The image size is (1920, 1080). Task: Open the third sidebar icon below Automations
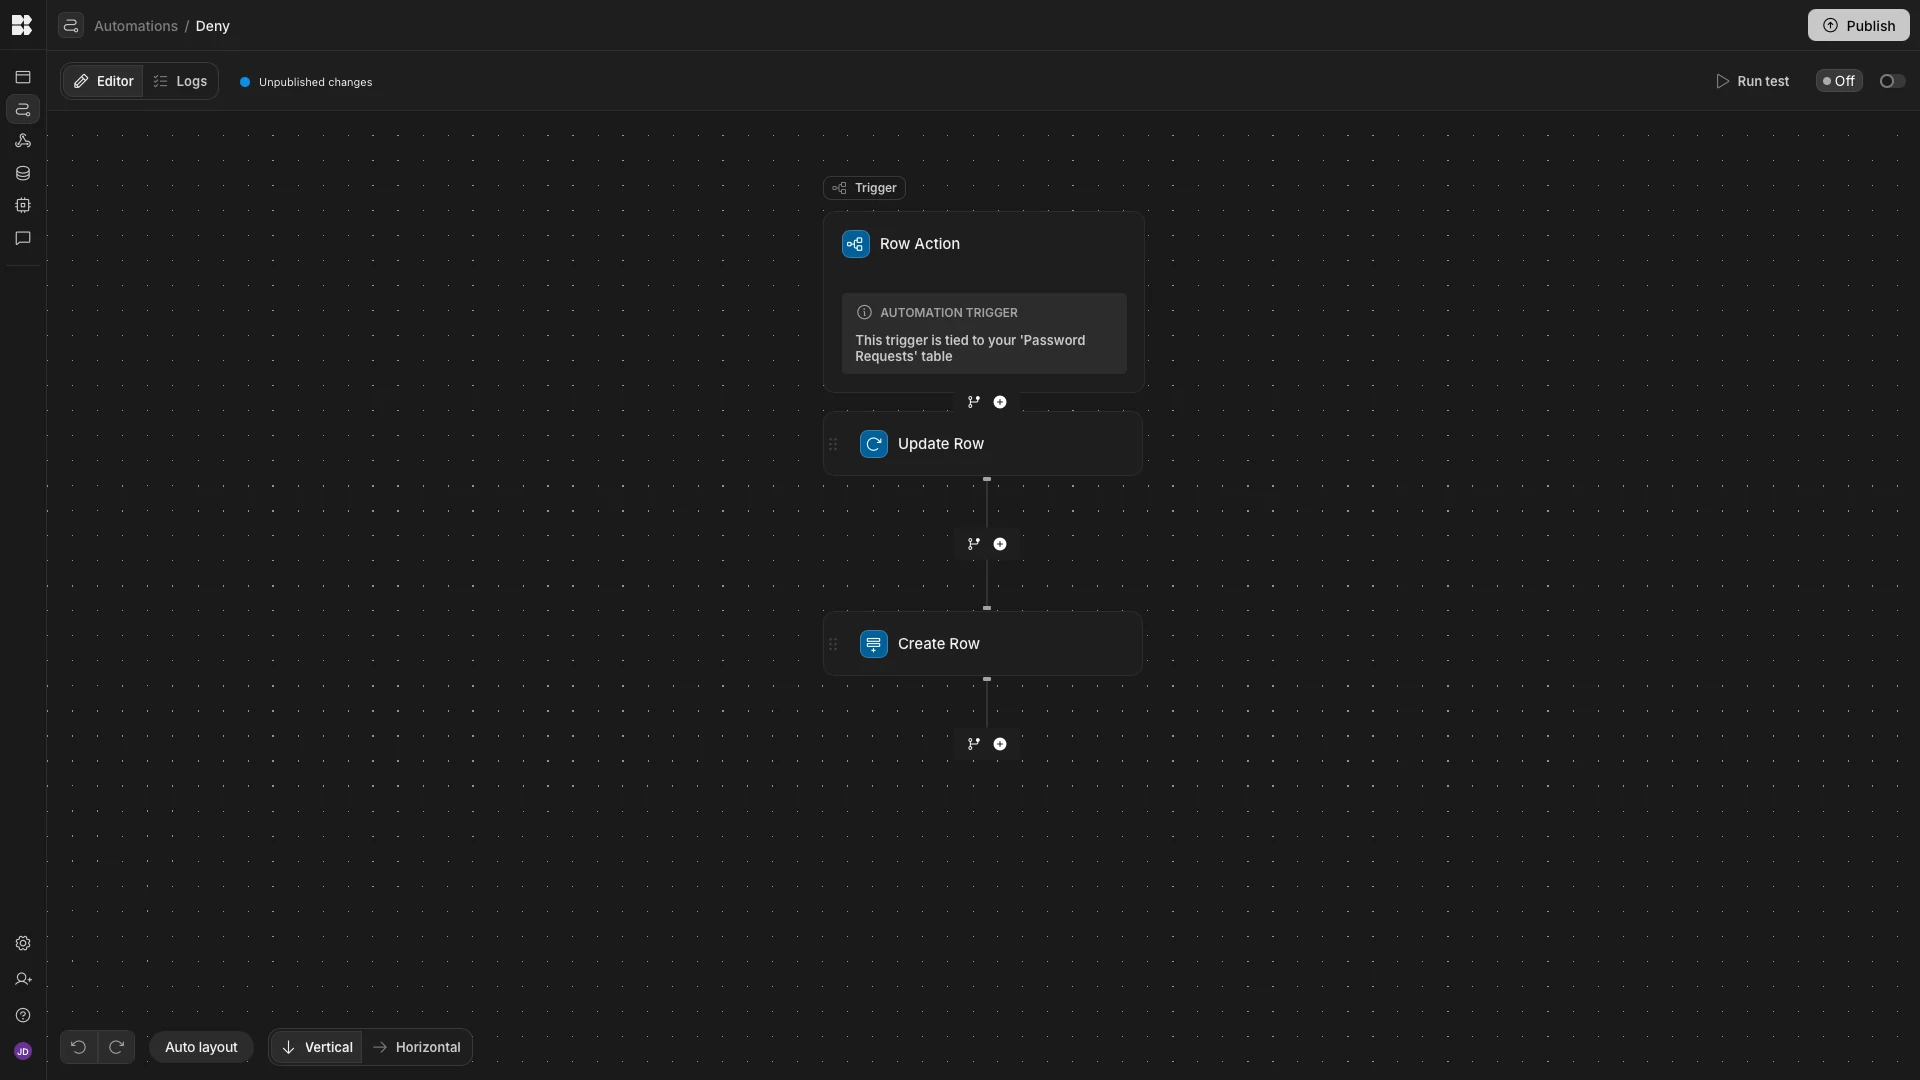23,141
